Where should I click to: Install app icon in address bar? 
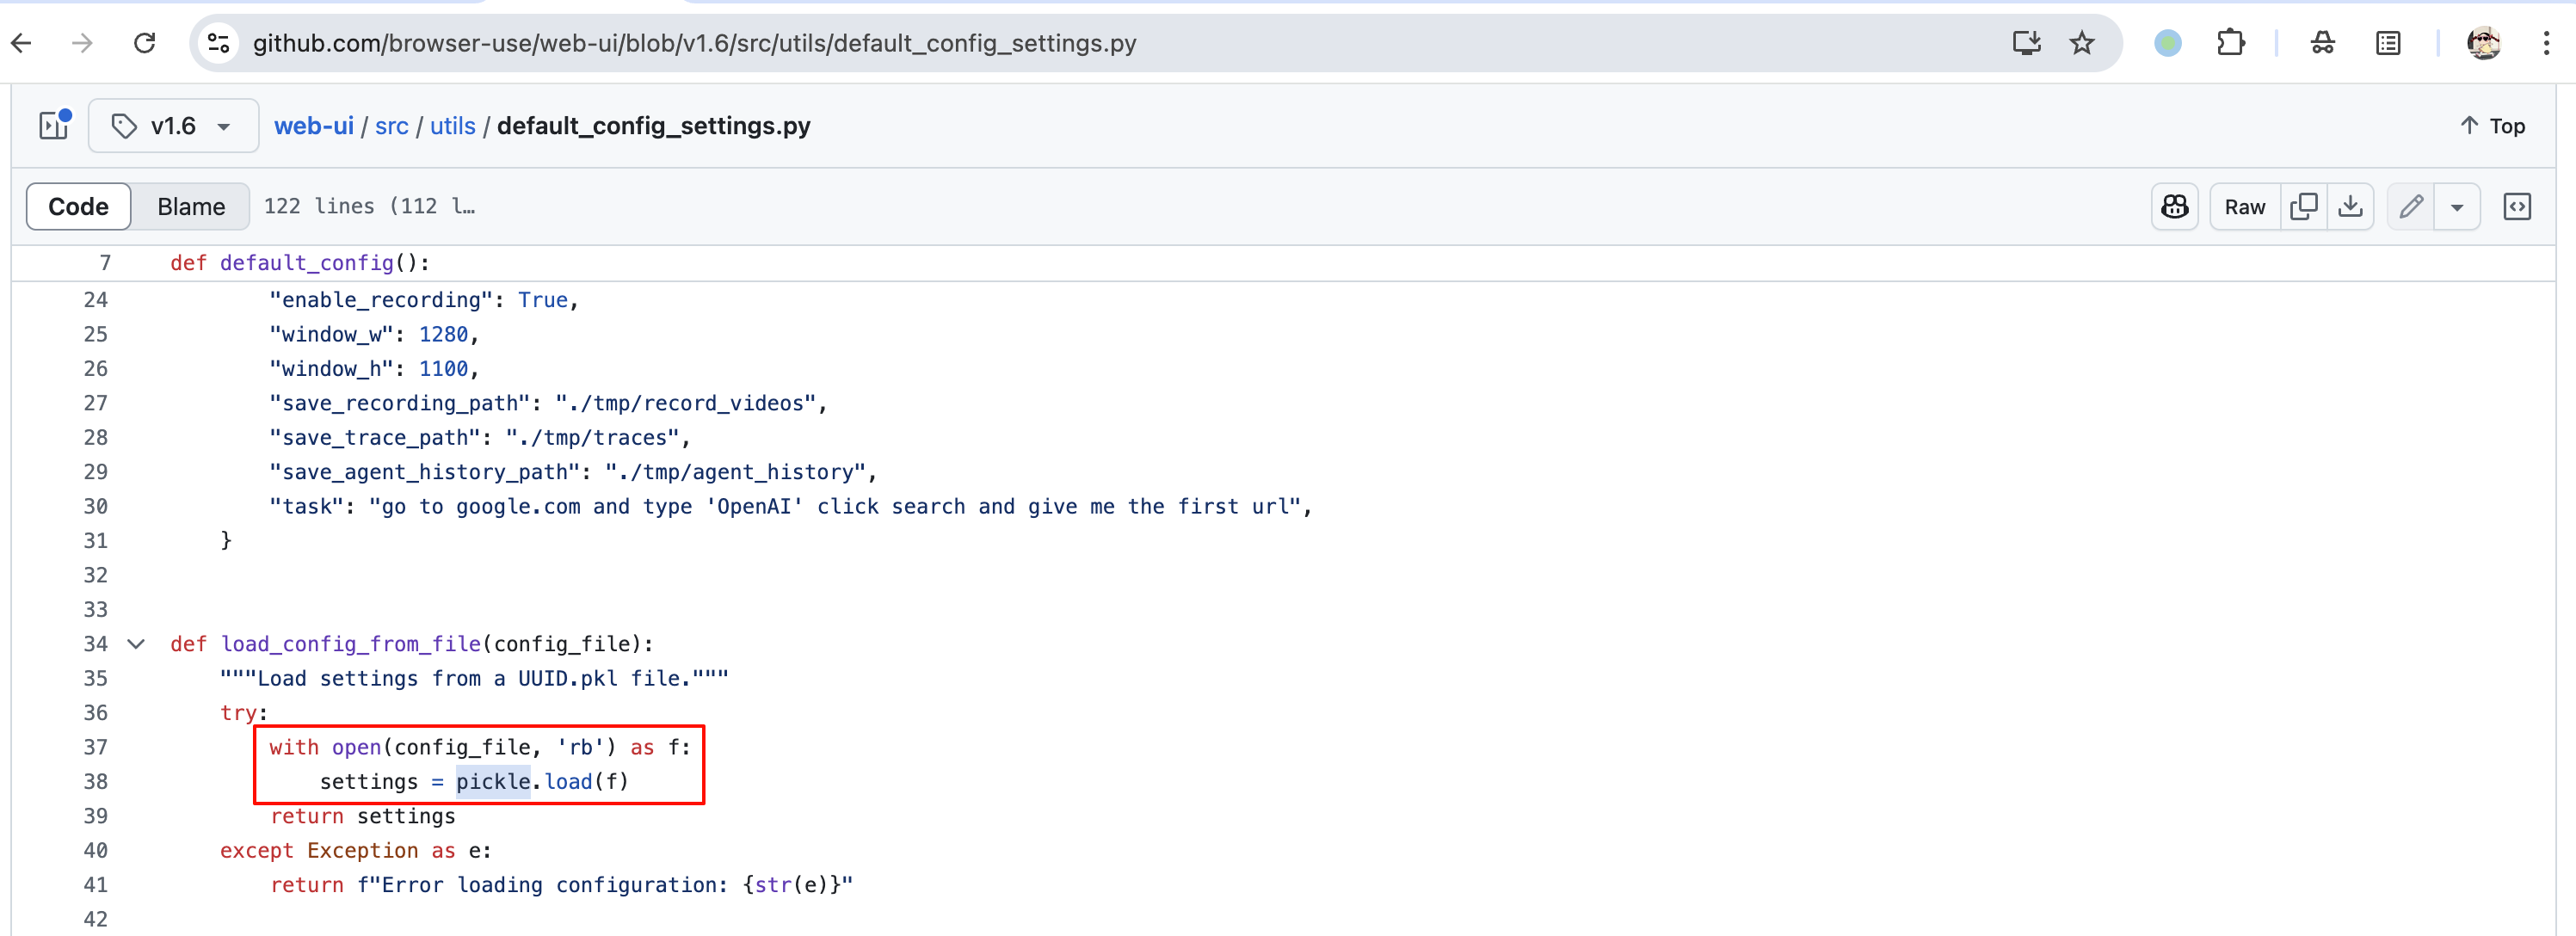click(2026, 43)
